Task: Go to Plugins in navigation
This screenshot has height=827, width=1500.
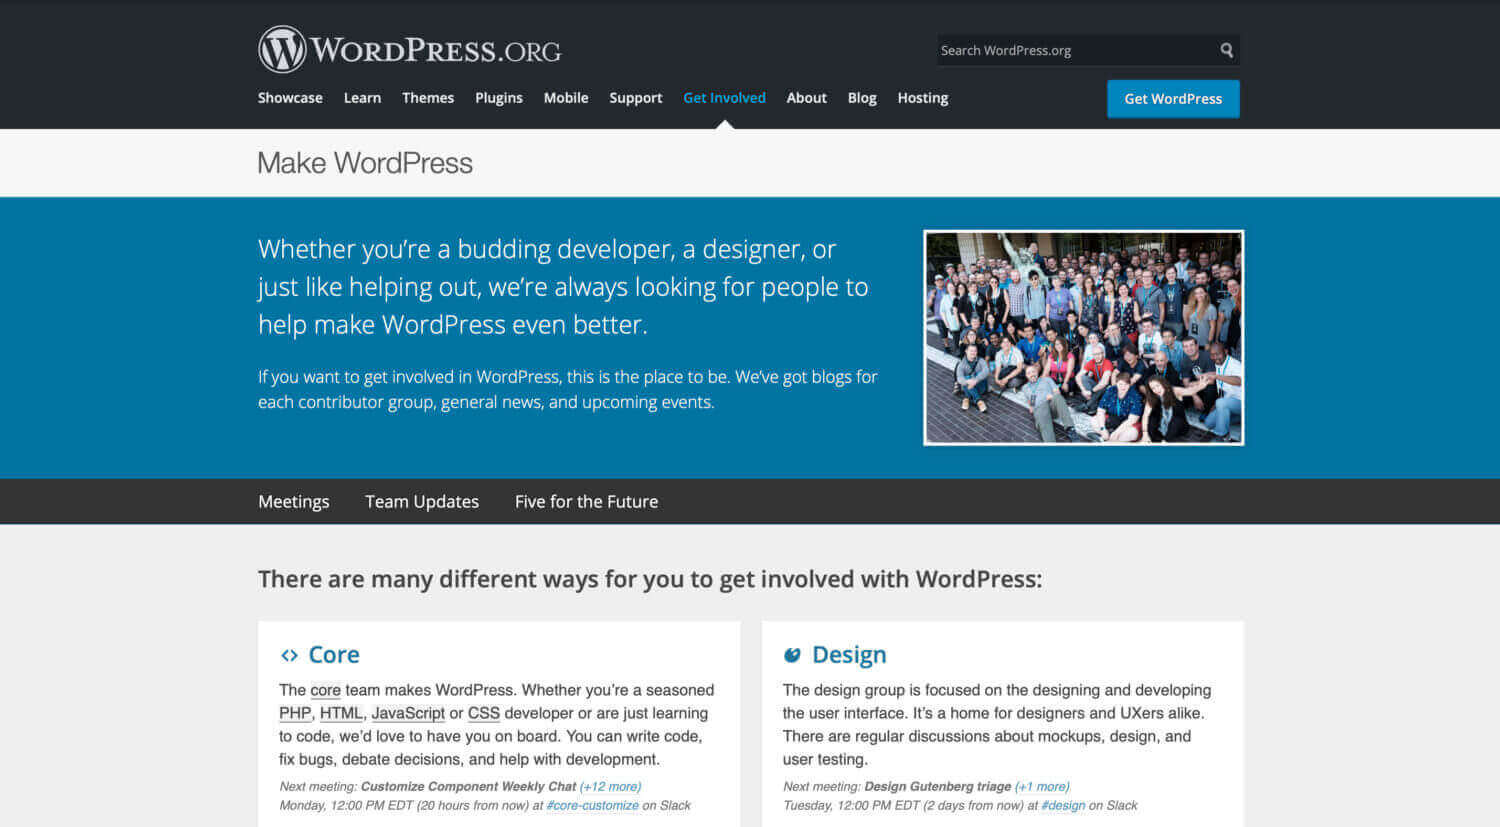Action: [499, 98]
